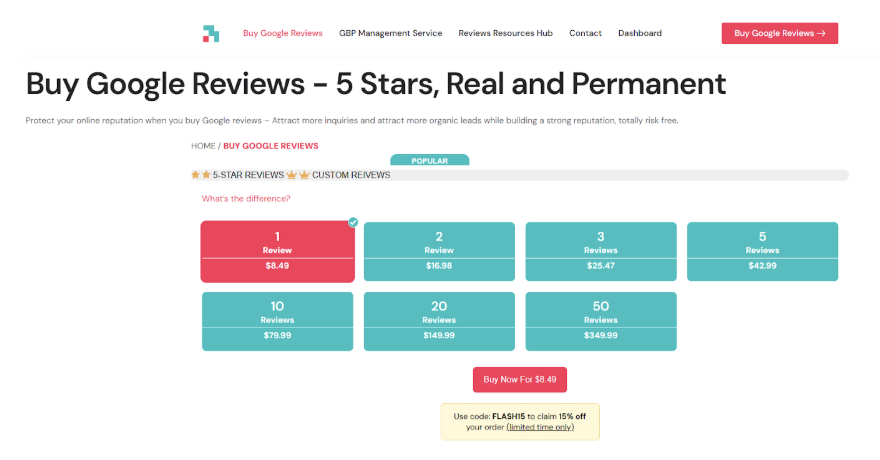
Task: Click the star icons before 5-STAR REVIEWS
Action: pyautogui.click(x=201, y=175)
